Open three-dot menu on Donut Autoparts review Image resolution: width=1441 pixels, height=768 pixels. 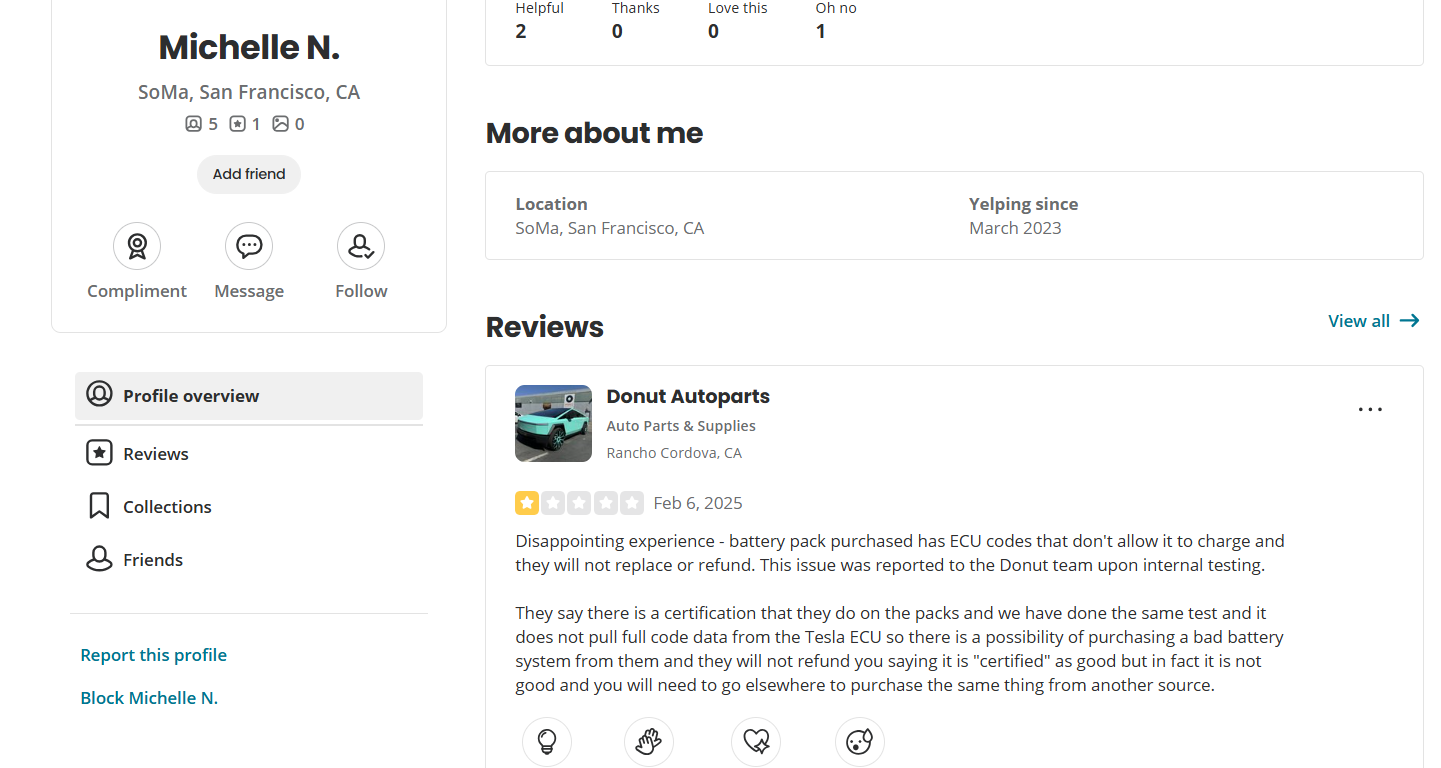tap(1370, 409)
